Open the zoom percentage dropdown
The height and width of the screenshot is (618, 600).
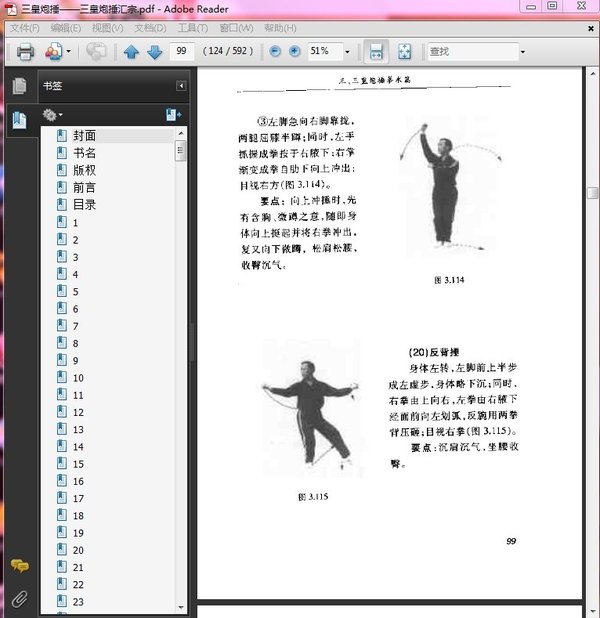pyautogui.click(x=346, y=51)
